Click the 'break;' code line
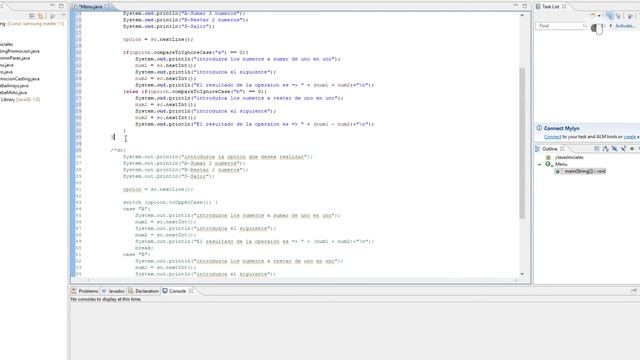This screenshot has width=640, height=360. (x=144, y=248)
